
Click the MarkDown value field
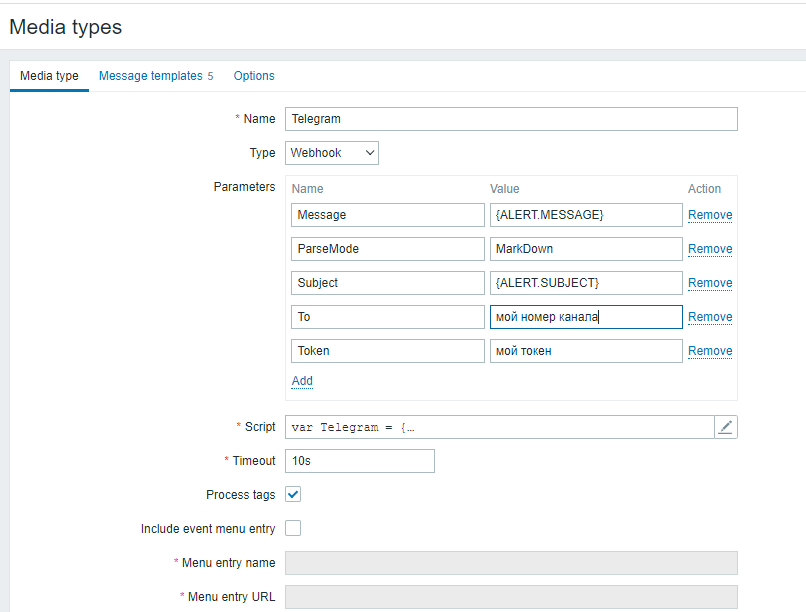(586, 249)
